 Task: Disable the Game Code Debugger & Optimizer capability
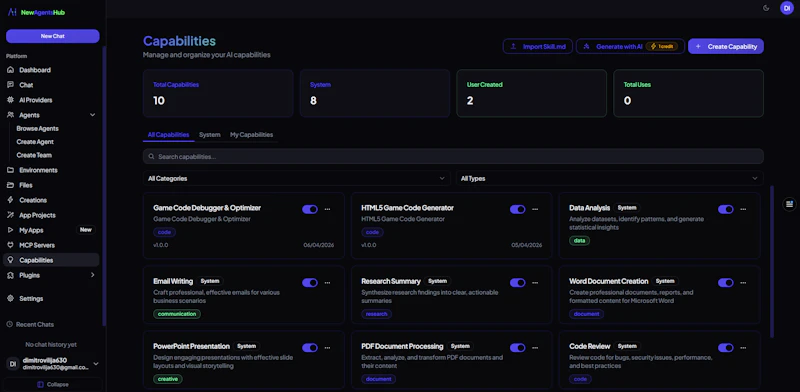click(x=310, y=209)
